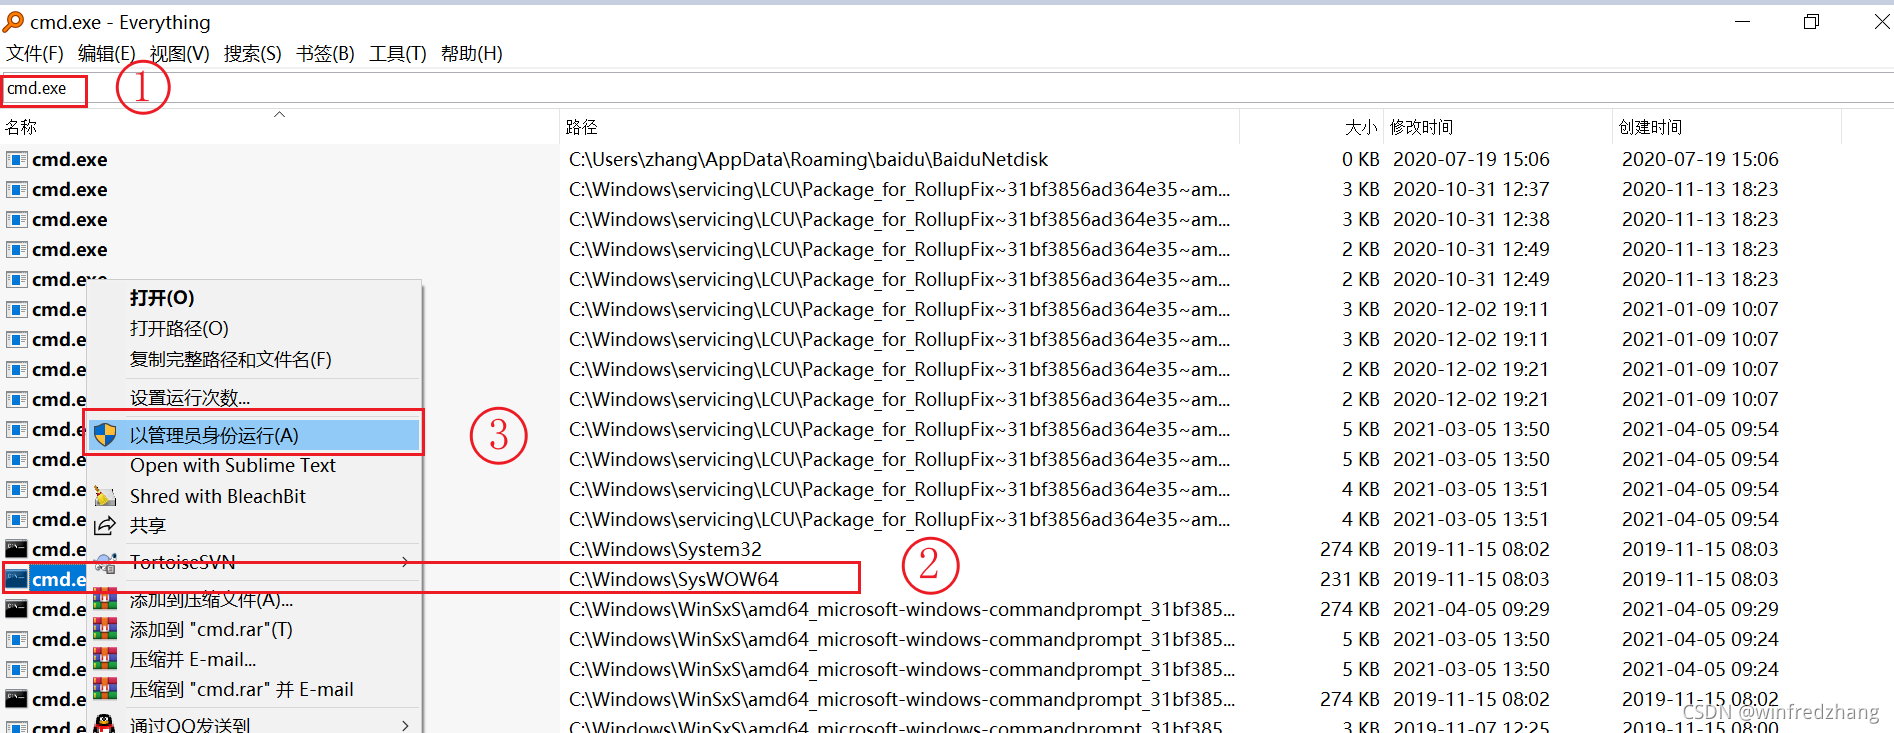Image resolution: width=1894 pixels, height=733 pixels.
Task: Click modified time 2019-11-15 08:03 in the SysWOW64 row
Action: (x=1471, y=579)
